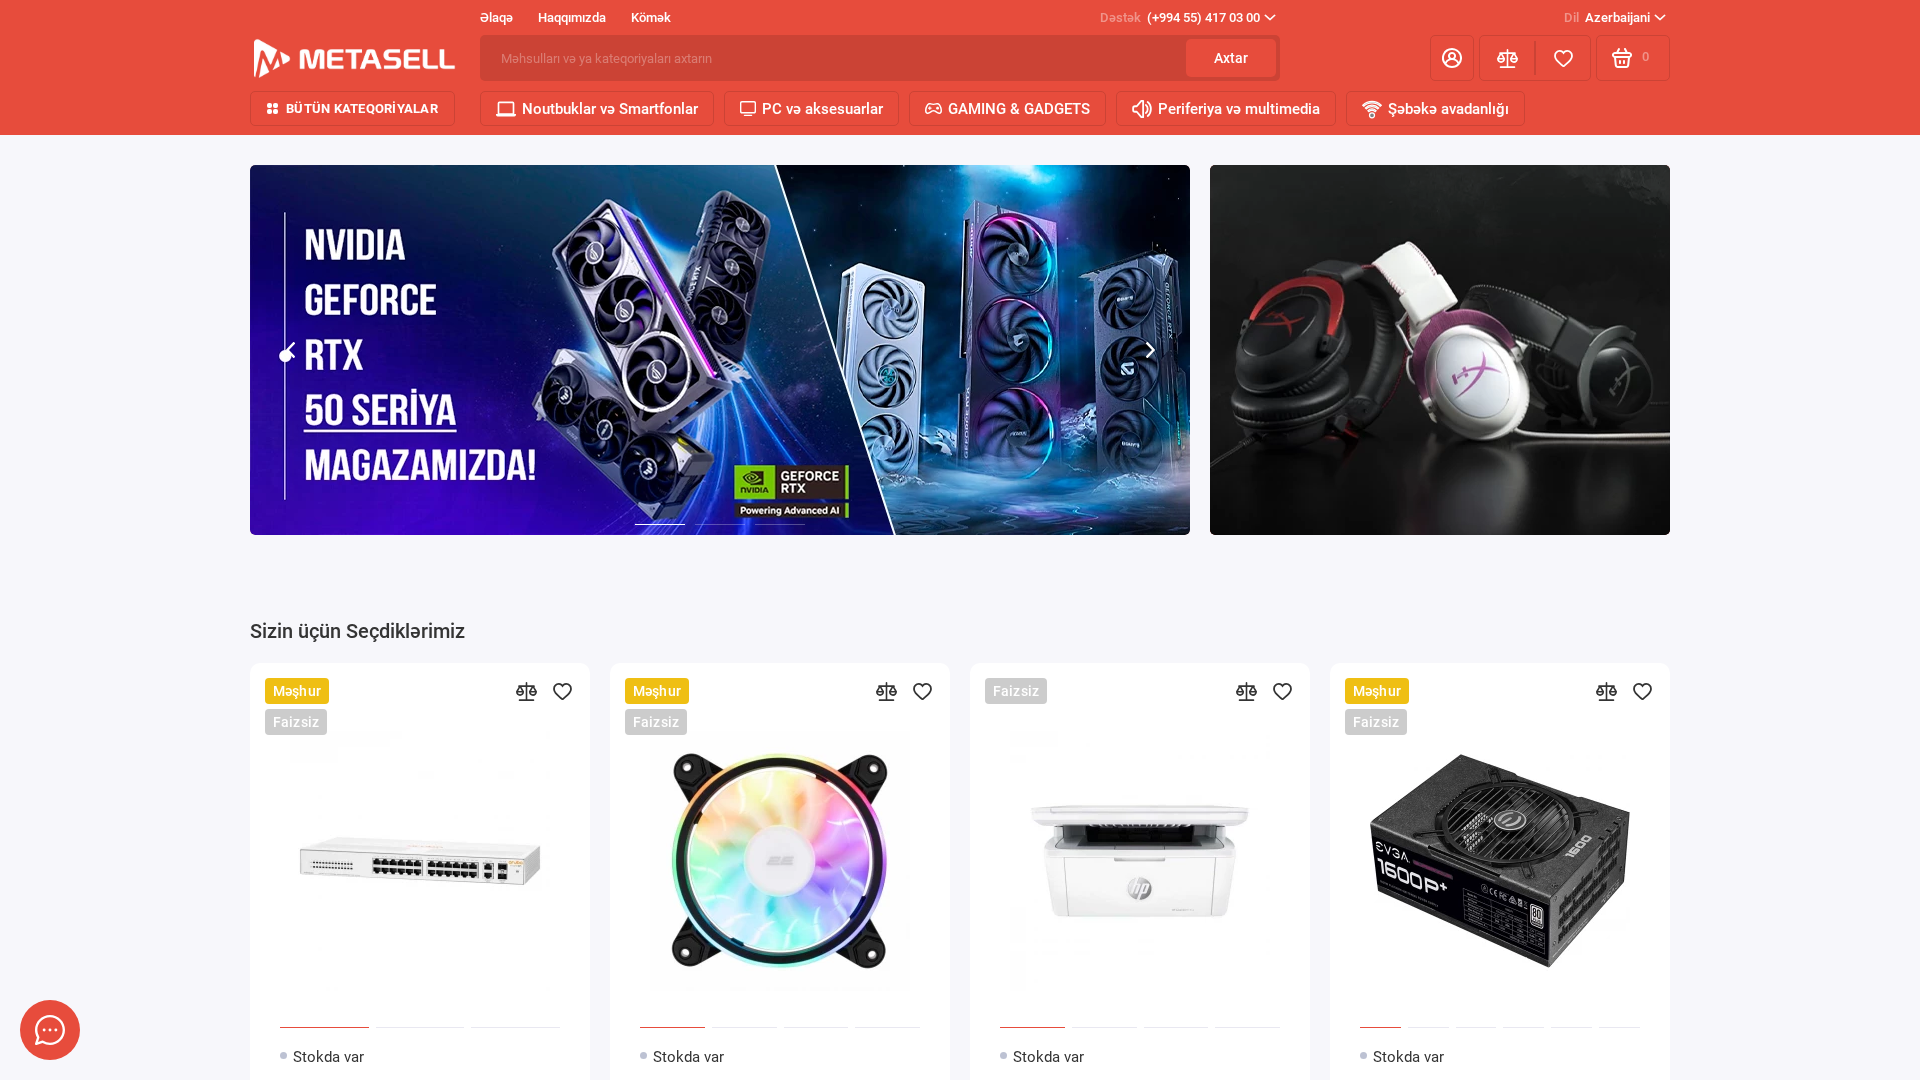Expand the support phone number dropdown
Screen dimensions: 1920x1080
click(x=1211, y=18)
